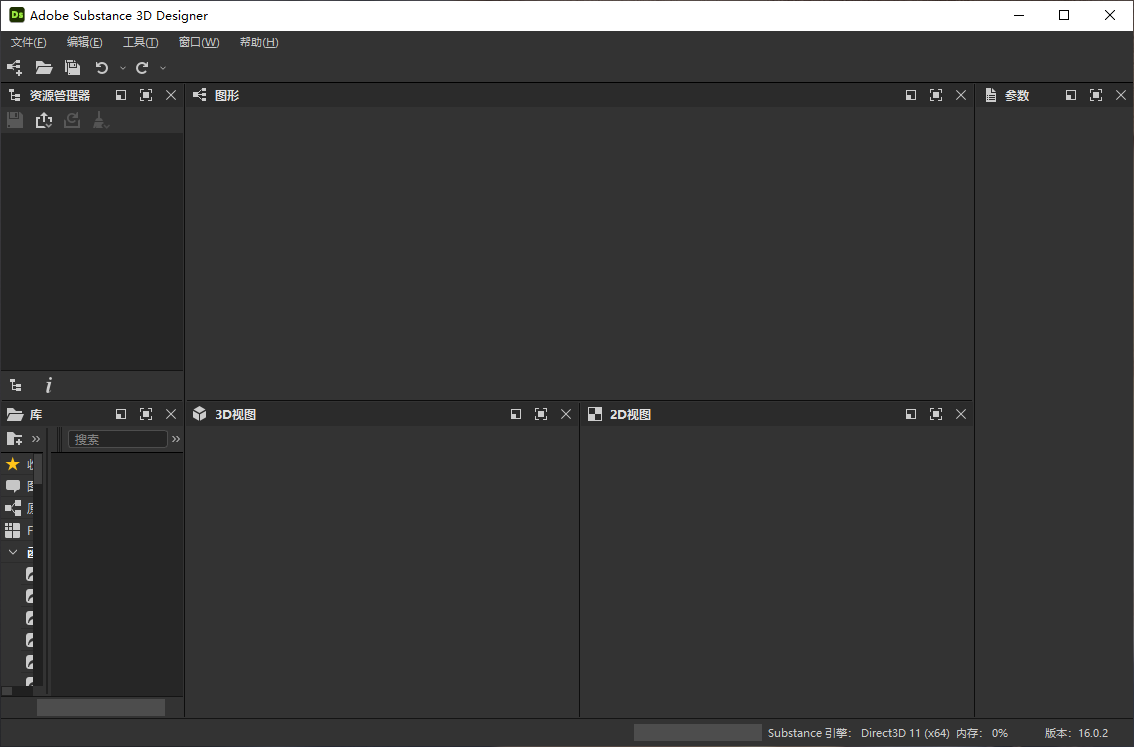Click the '内存: 0%' status text

(x=981, y=733)
